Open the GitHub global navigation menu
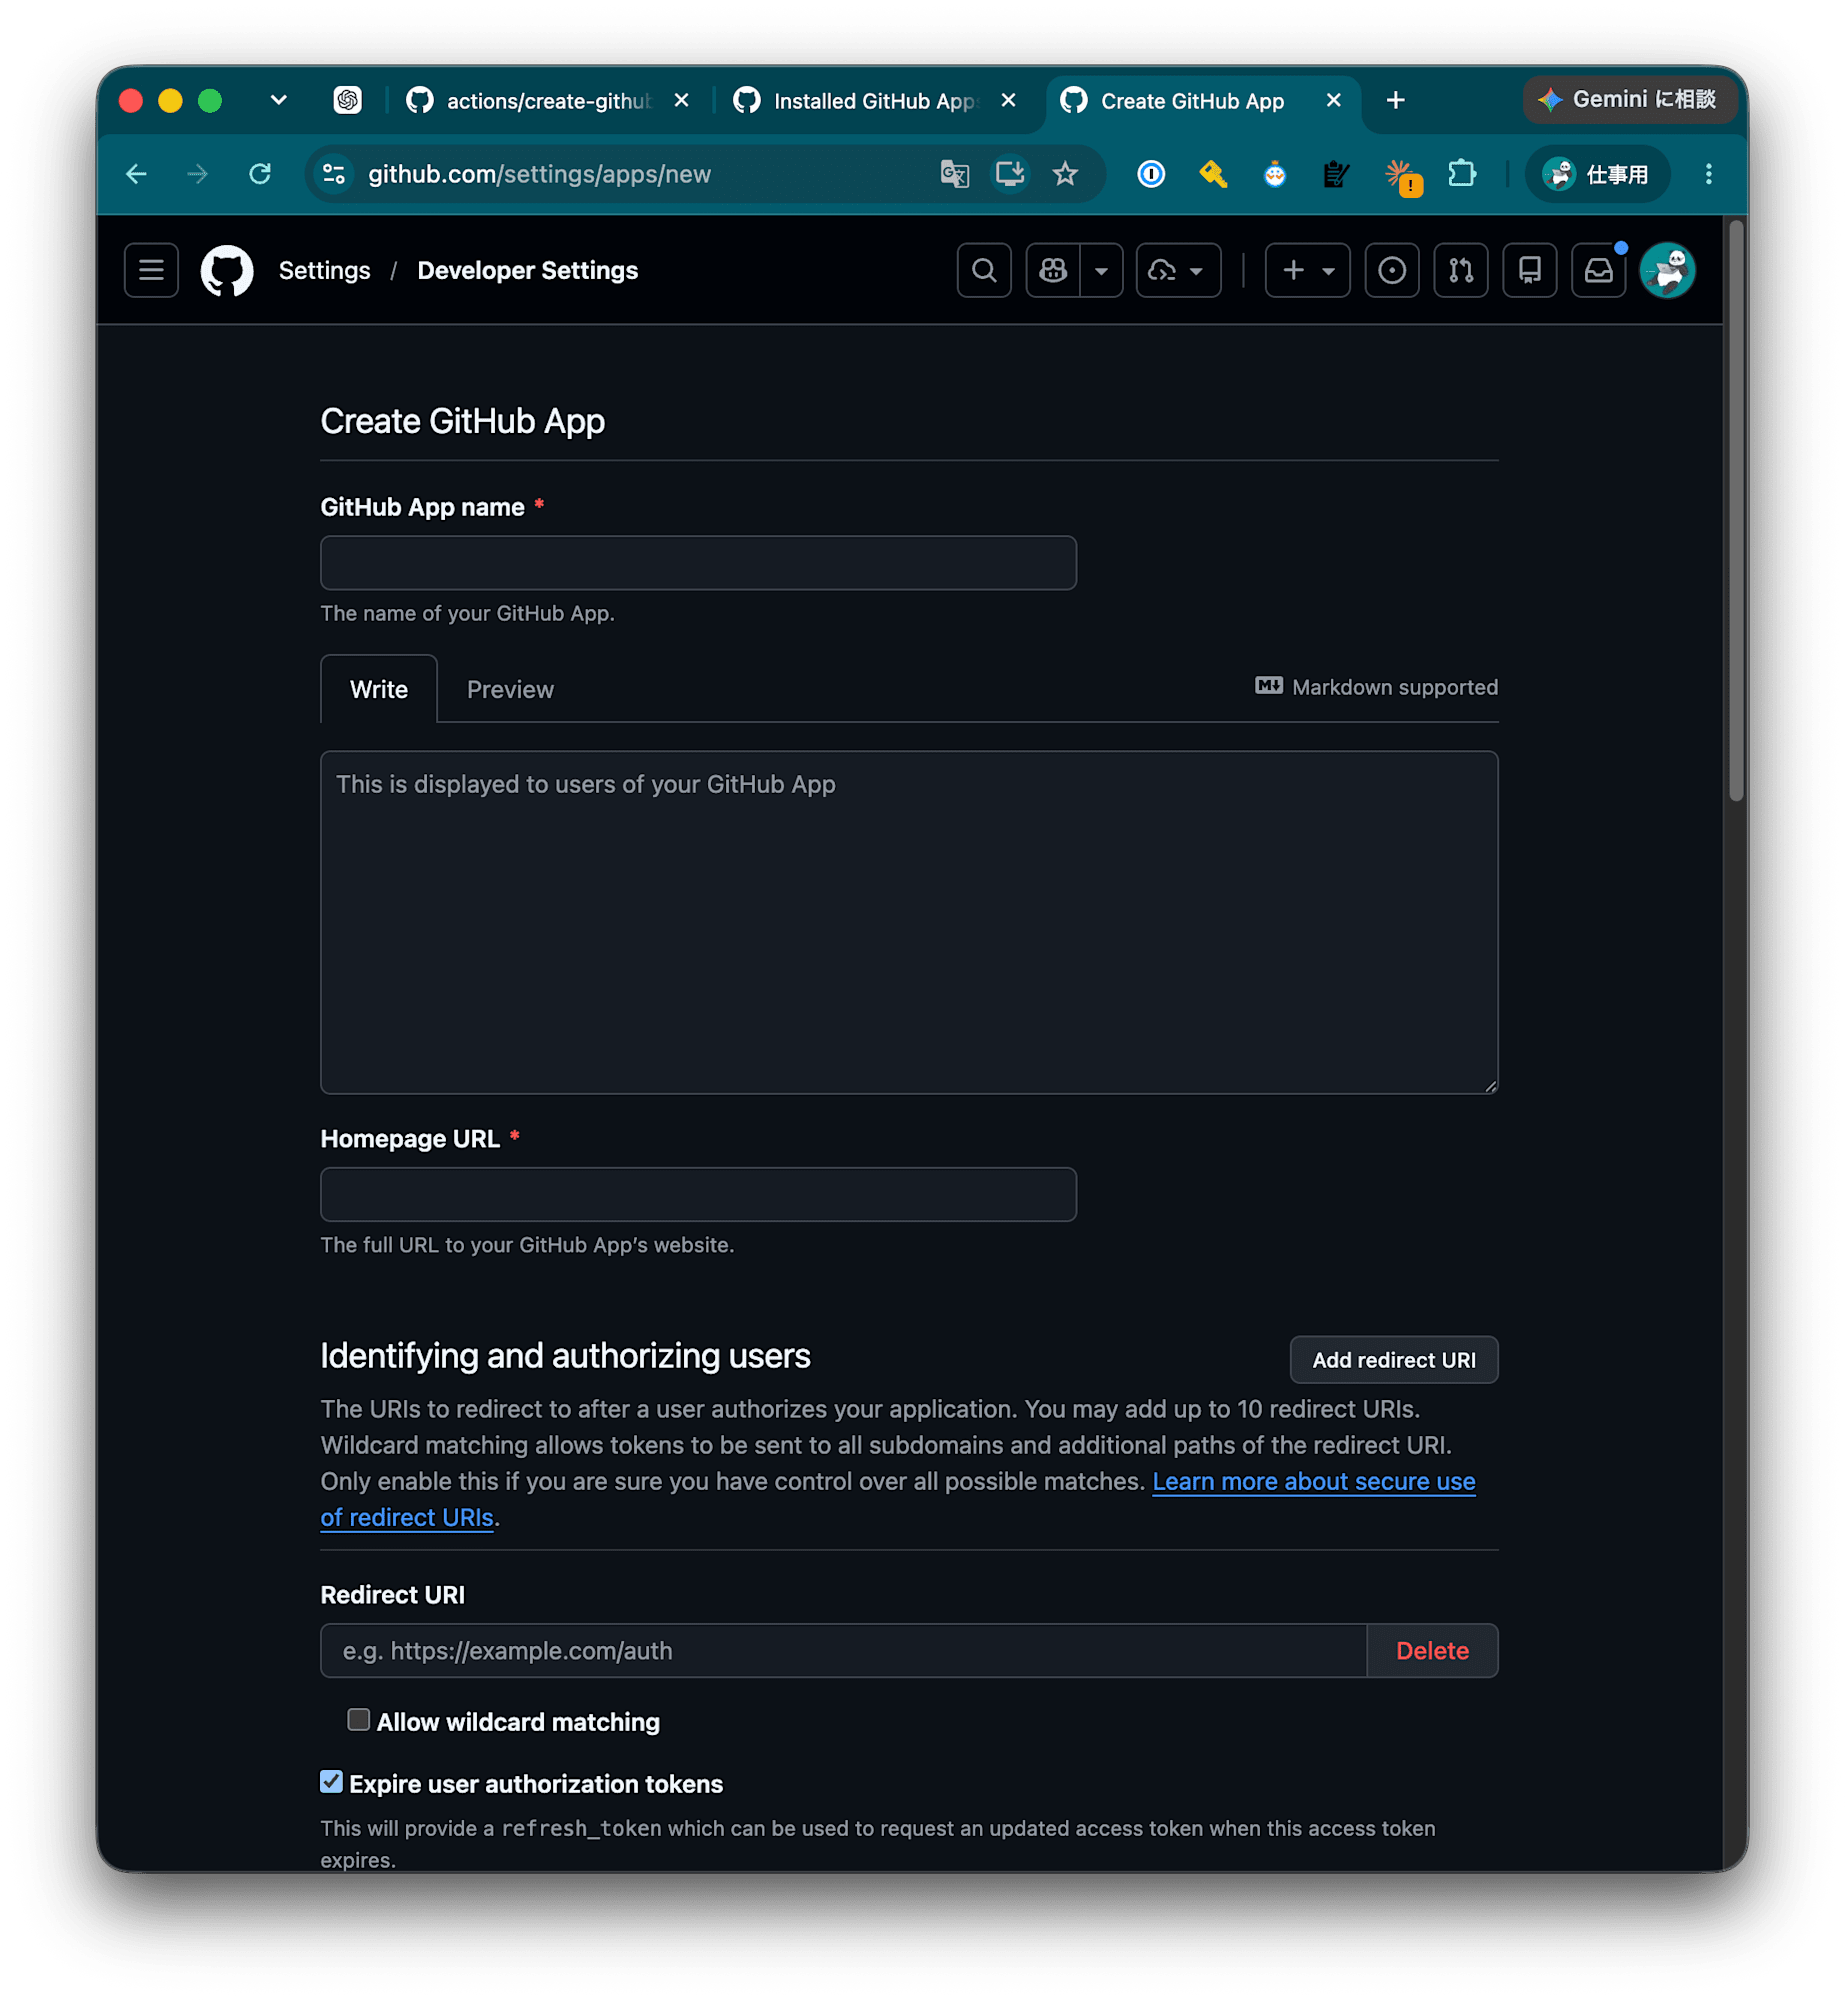 coord(151,270)
